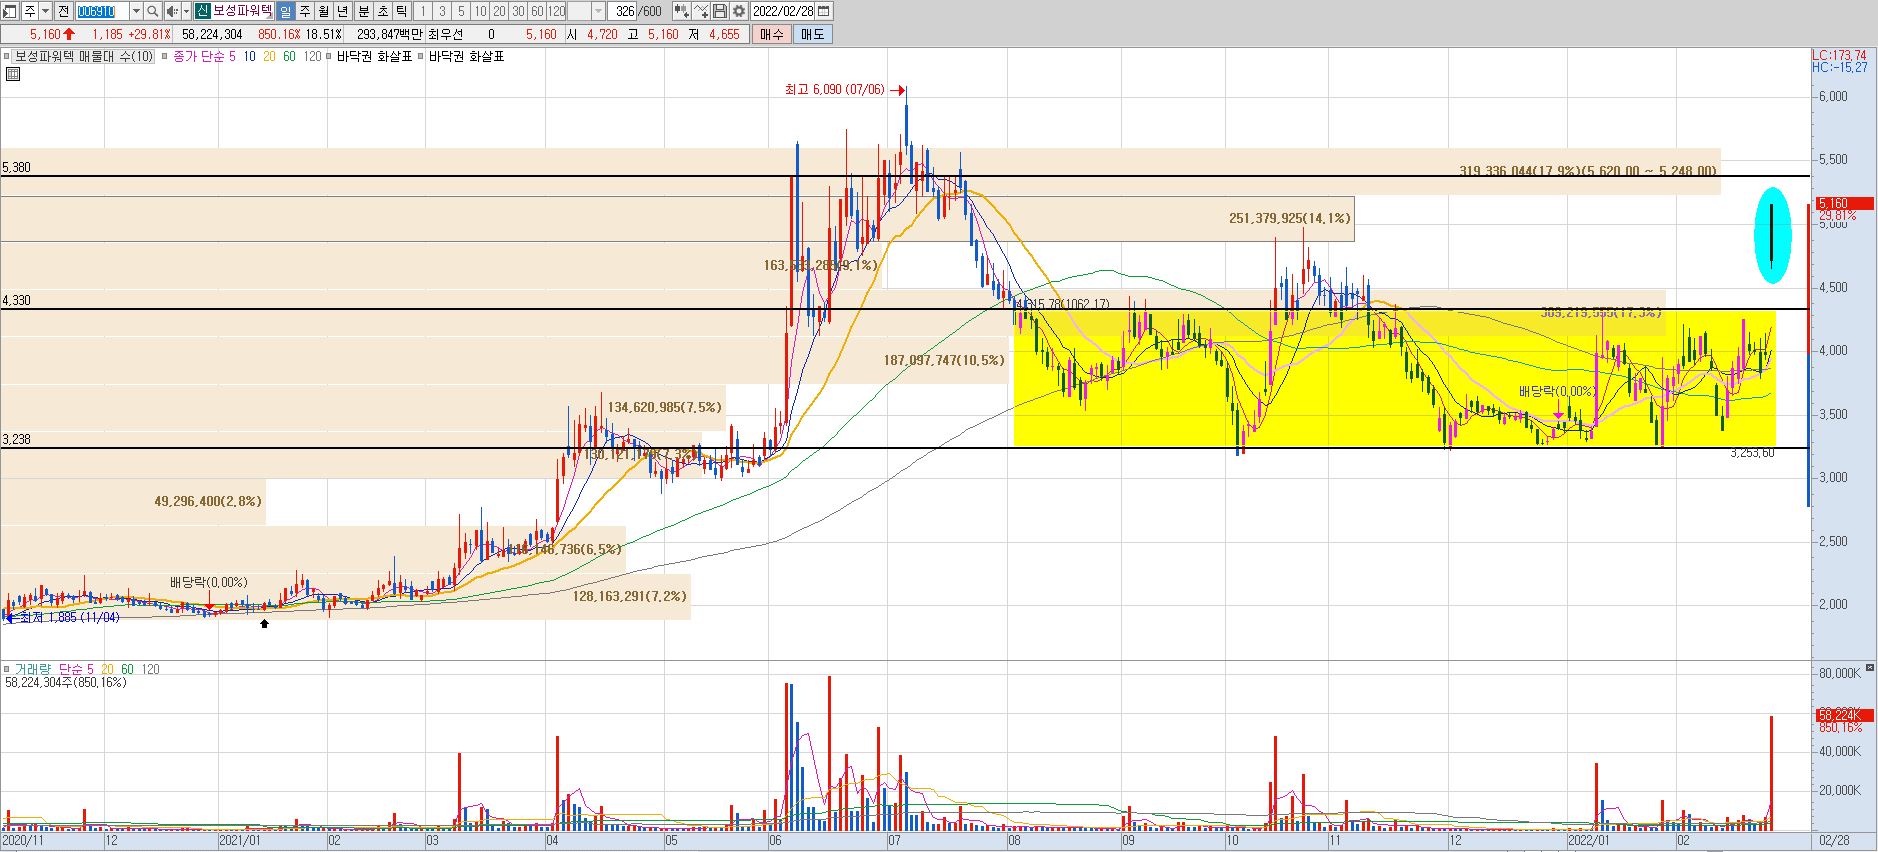Click the 매수 buy button
The image size is (1878, 852).
(x=771, y=34)
